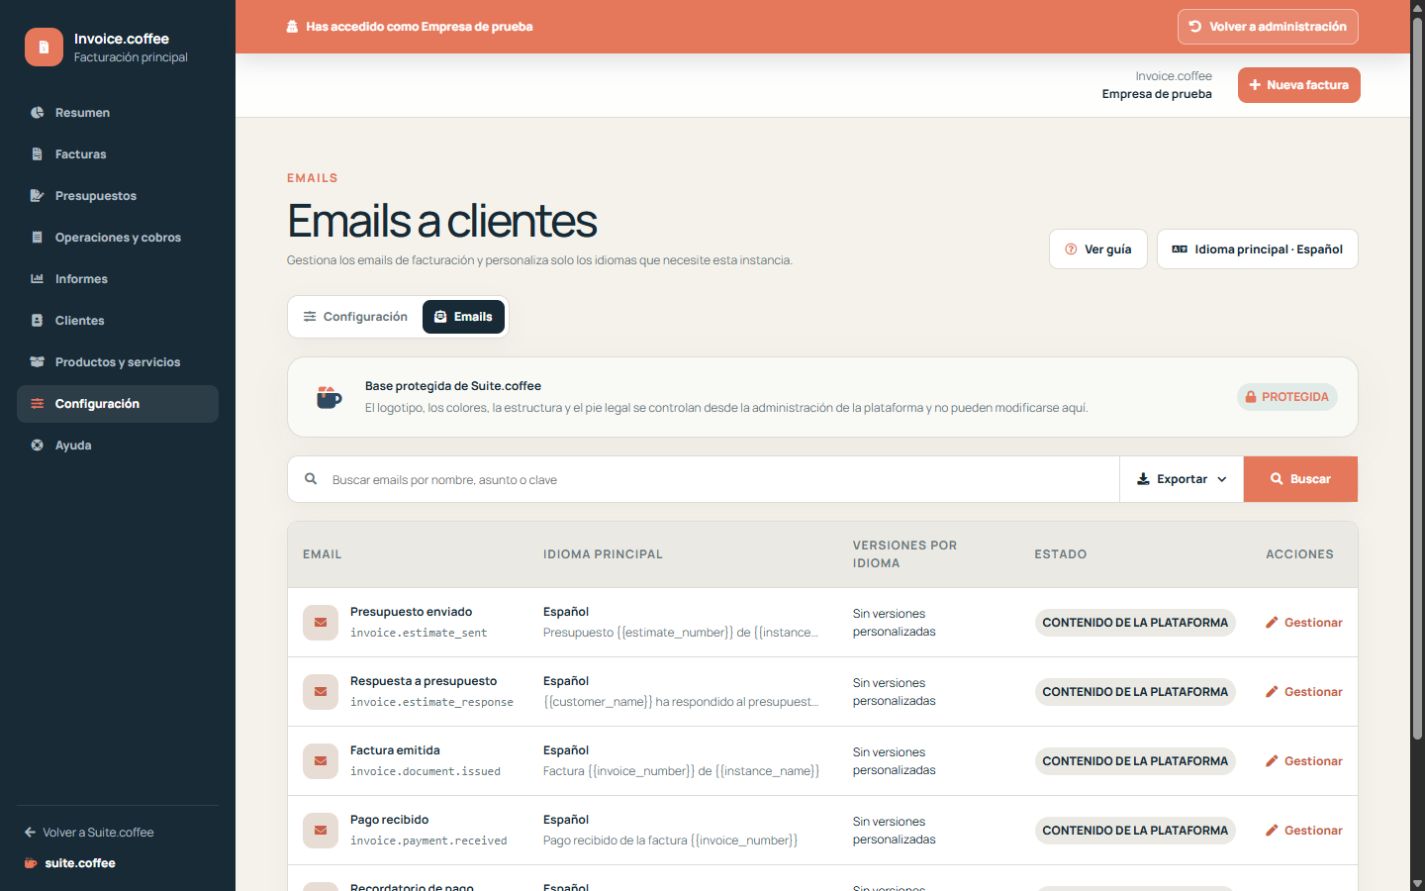Click Gestionar for Factura emitida
The width and height of the screenshot is (1425, 891).
[1303, 761]
